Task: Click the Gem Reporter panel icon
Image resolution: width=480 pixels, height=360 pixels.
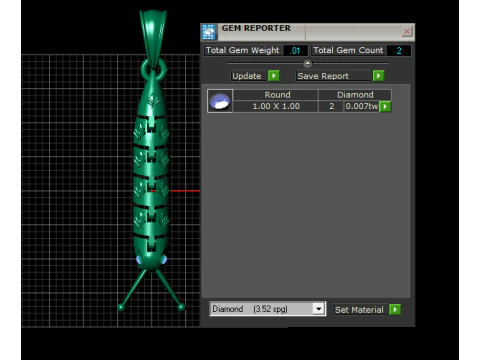Action: point(209,32)
